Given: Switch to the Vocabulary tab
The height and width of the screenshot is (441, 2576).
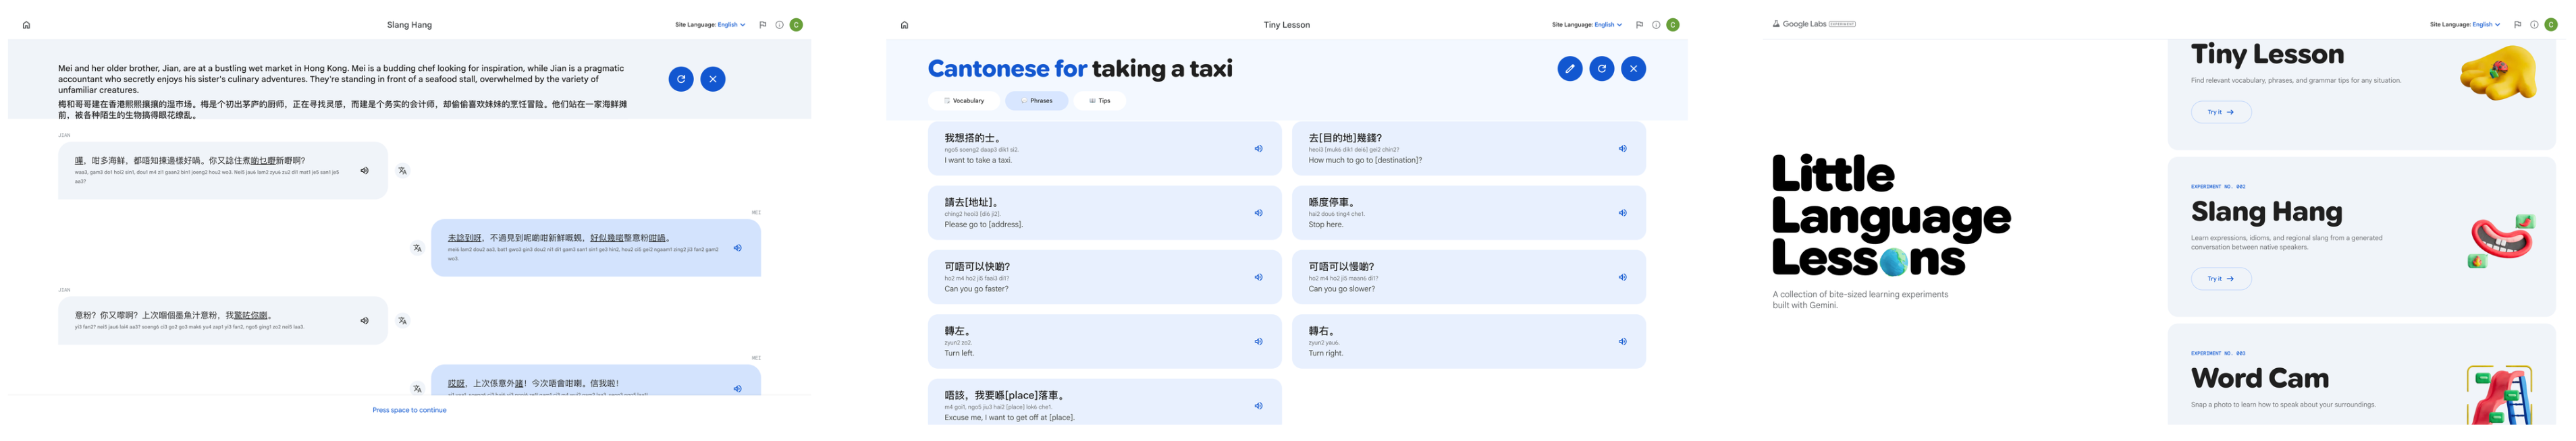Looking at the screenshot, I should (964, 101).
